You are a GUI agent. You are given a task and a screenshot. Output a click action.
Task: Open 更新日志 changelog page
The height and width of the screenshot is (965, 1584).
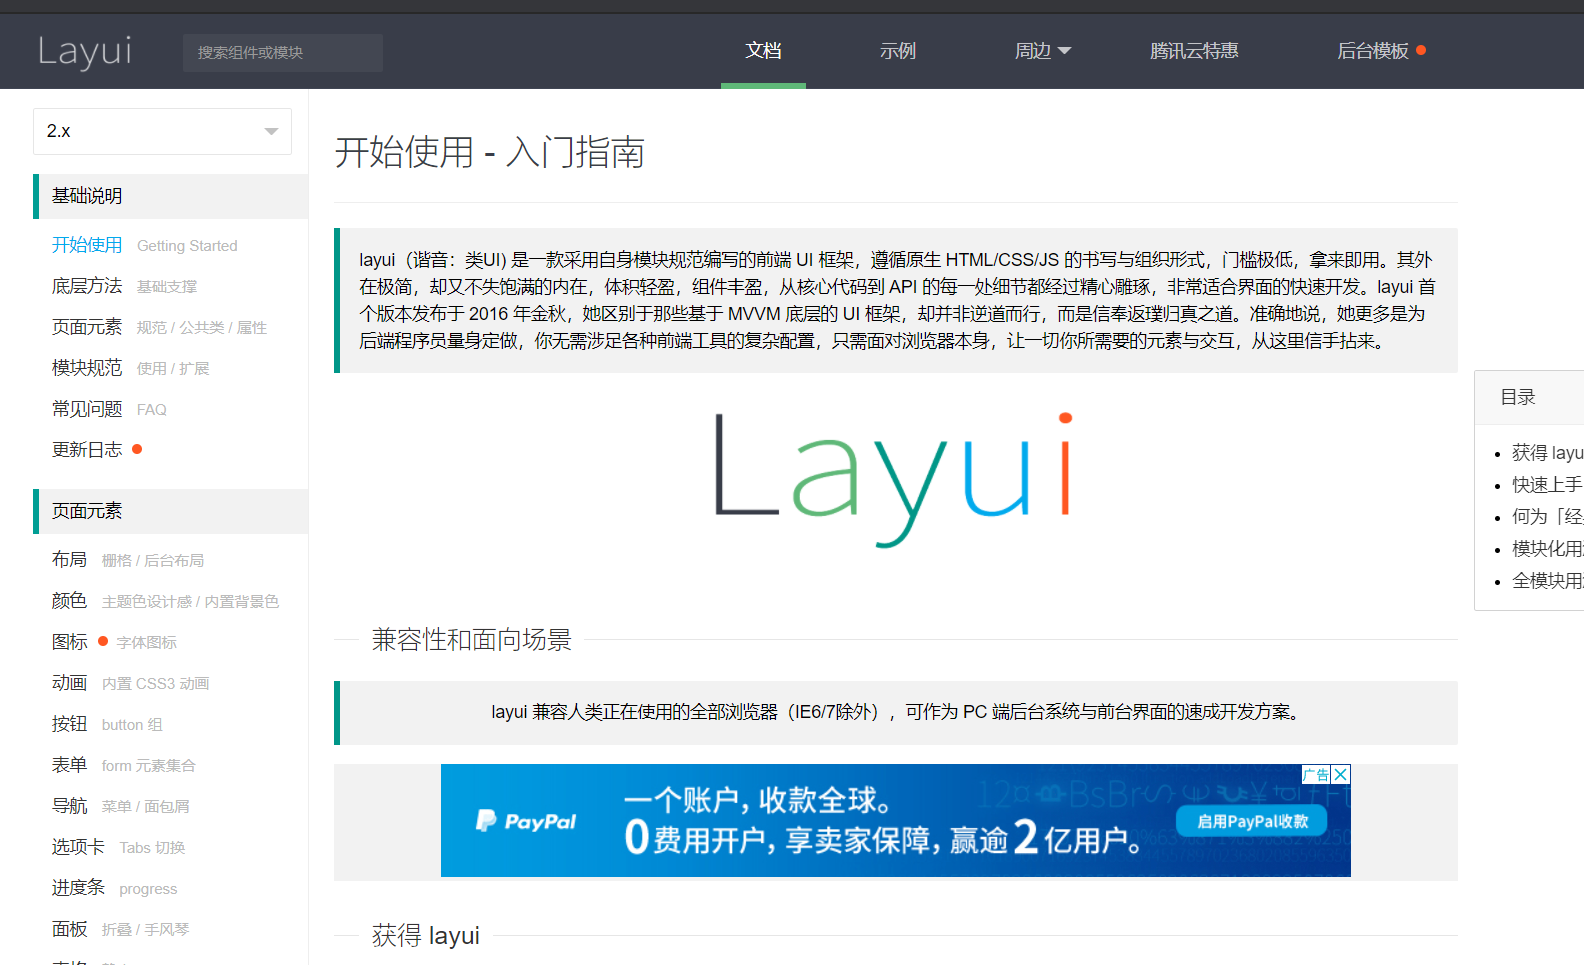pyautogui.click(x=97, y=450)
